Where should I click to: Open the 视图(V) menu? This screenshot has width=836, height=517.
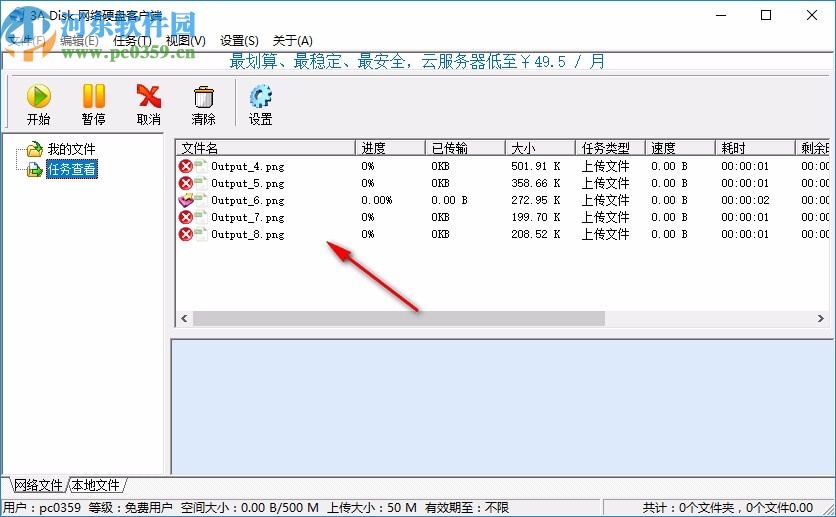pos(186,41)
